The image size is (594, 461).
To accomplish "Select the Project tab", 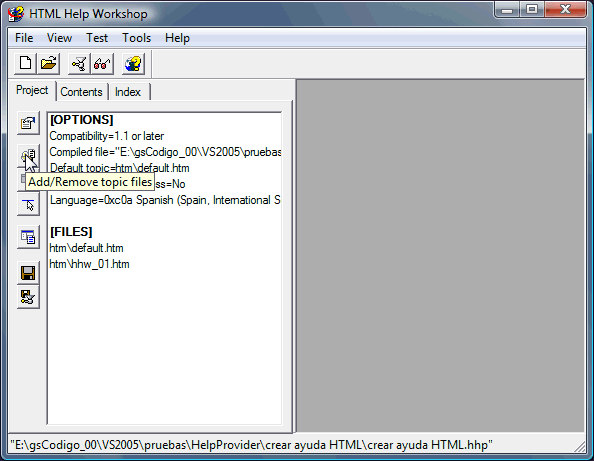I will [32, 90].
